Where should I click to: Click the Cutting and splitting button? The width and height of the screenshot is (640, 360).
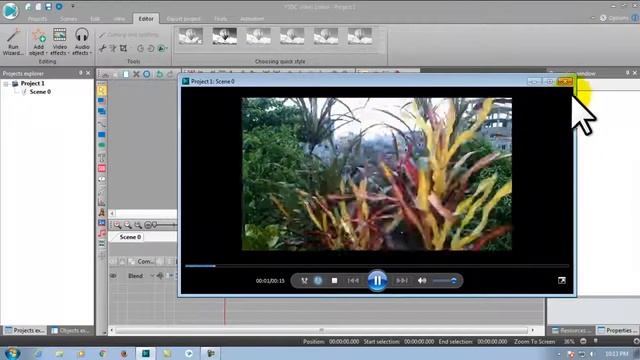pyautogui.click(x=129, y=35)
